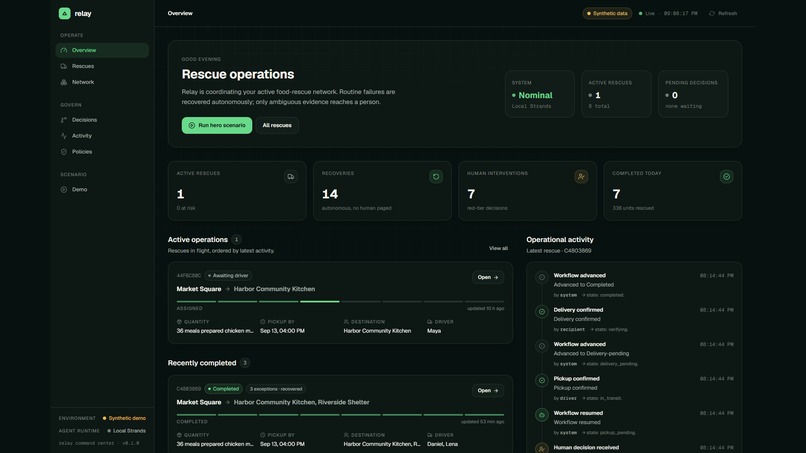Screen dimensions: 806x453
Task: Click the Driver icon in active rescue
Action: coord(430,322)
